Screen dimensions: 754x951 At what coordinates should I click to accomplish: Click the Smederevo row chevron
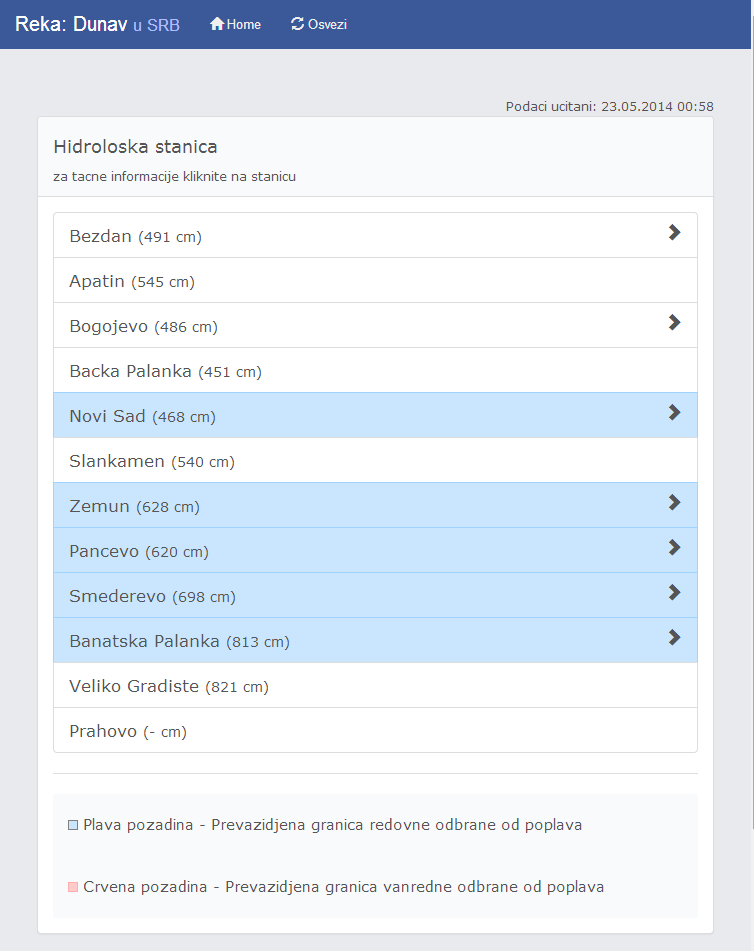[674, 593]
